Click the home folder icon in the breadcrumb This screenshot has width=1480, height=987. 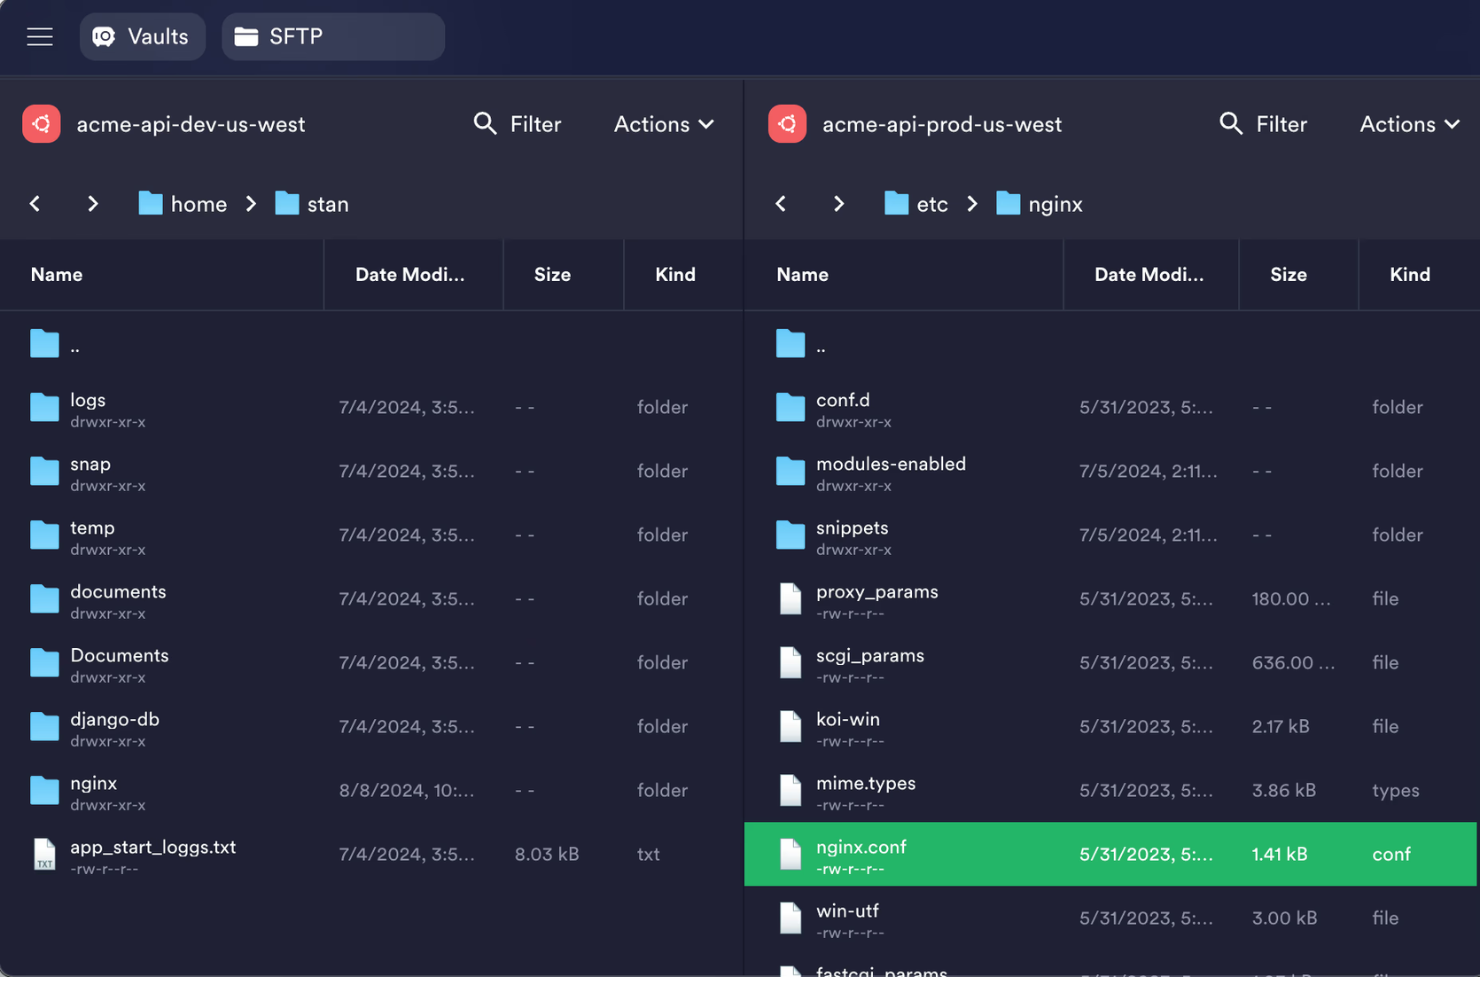pyautogui.click(x=150, y=203)
